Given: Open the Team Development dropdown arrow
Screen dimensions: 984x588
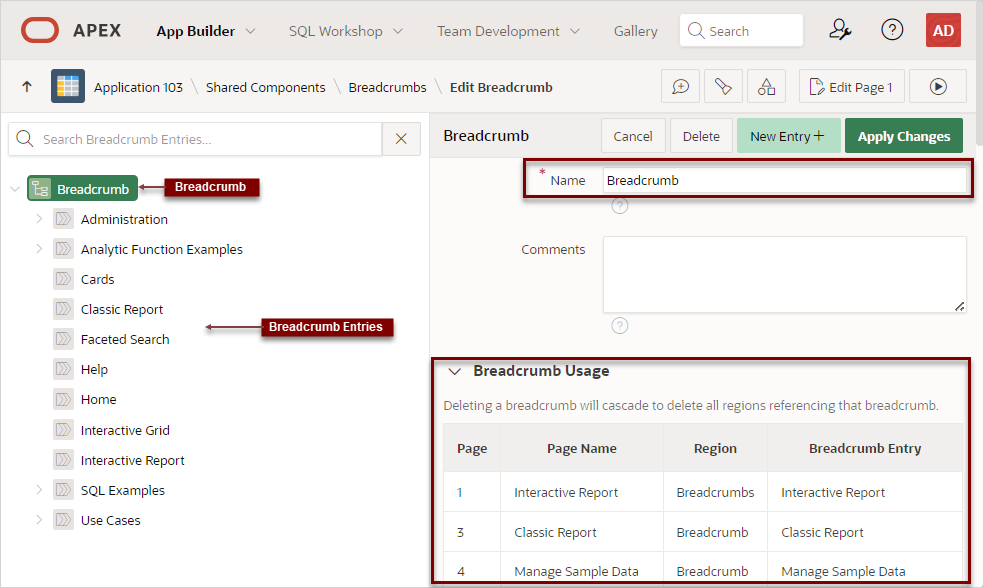Looking at the screenshot, I should point(575,31).
